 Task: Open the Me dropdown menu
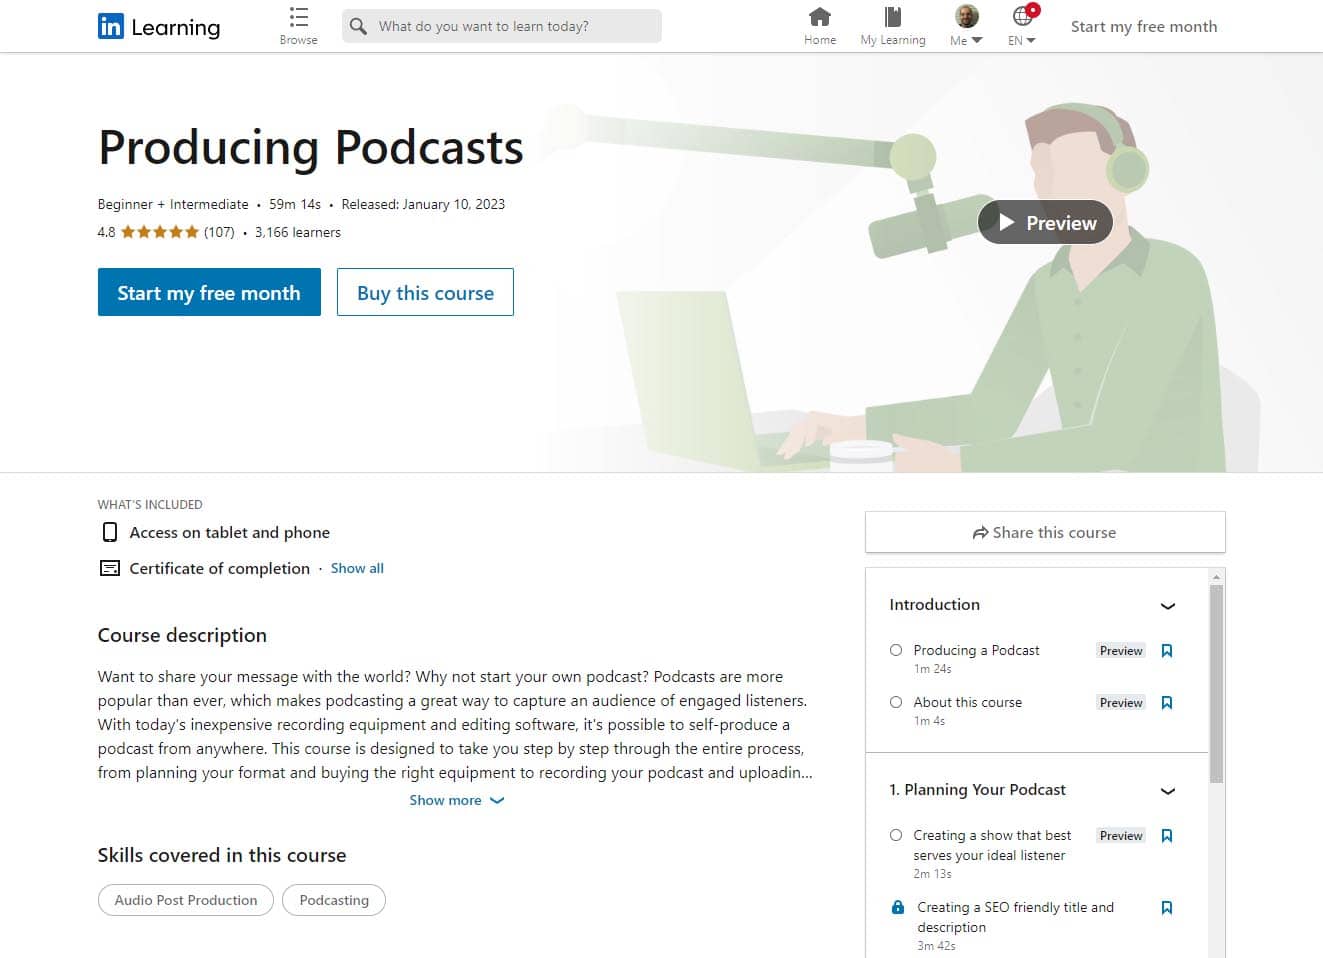click(x=966, y=41)
